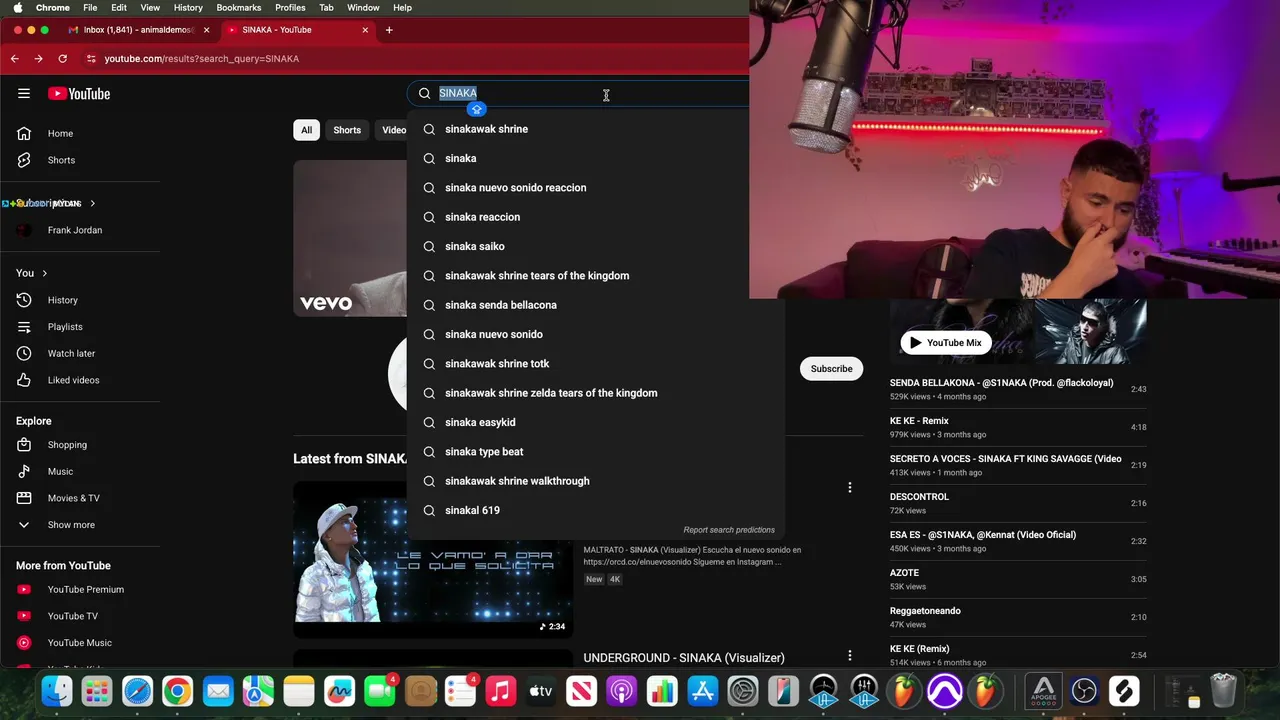The height and width of the screenshot is (720, 1280).
Task: Open the YouTube guide hamburger menu
Action: click(x=24, y=93)
